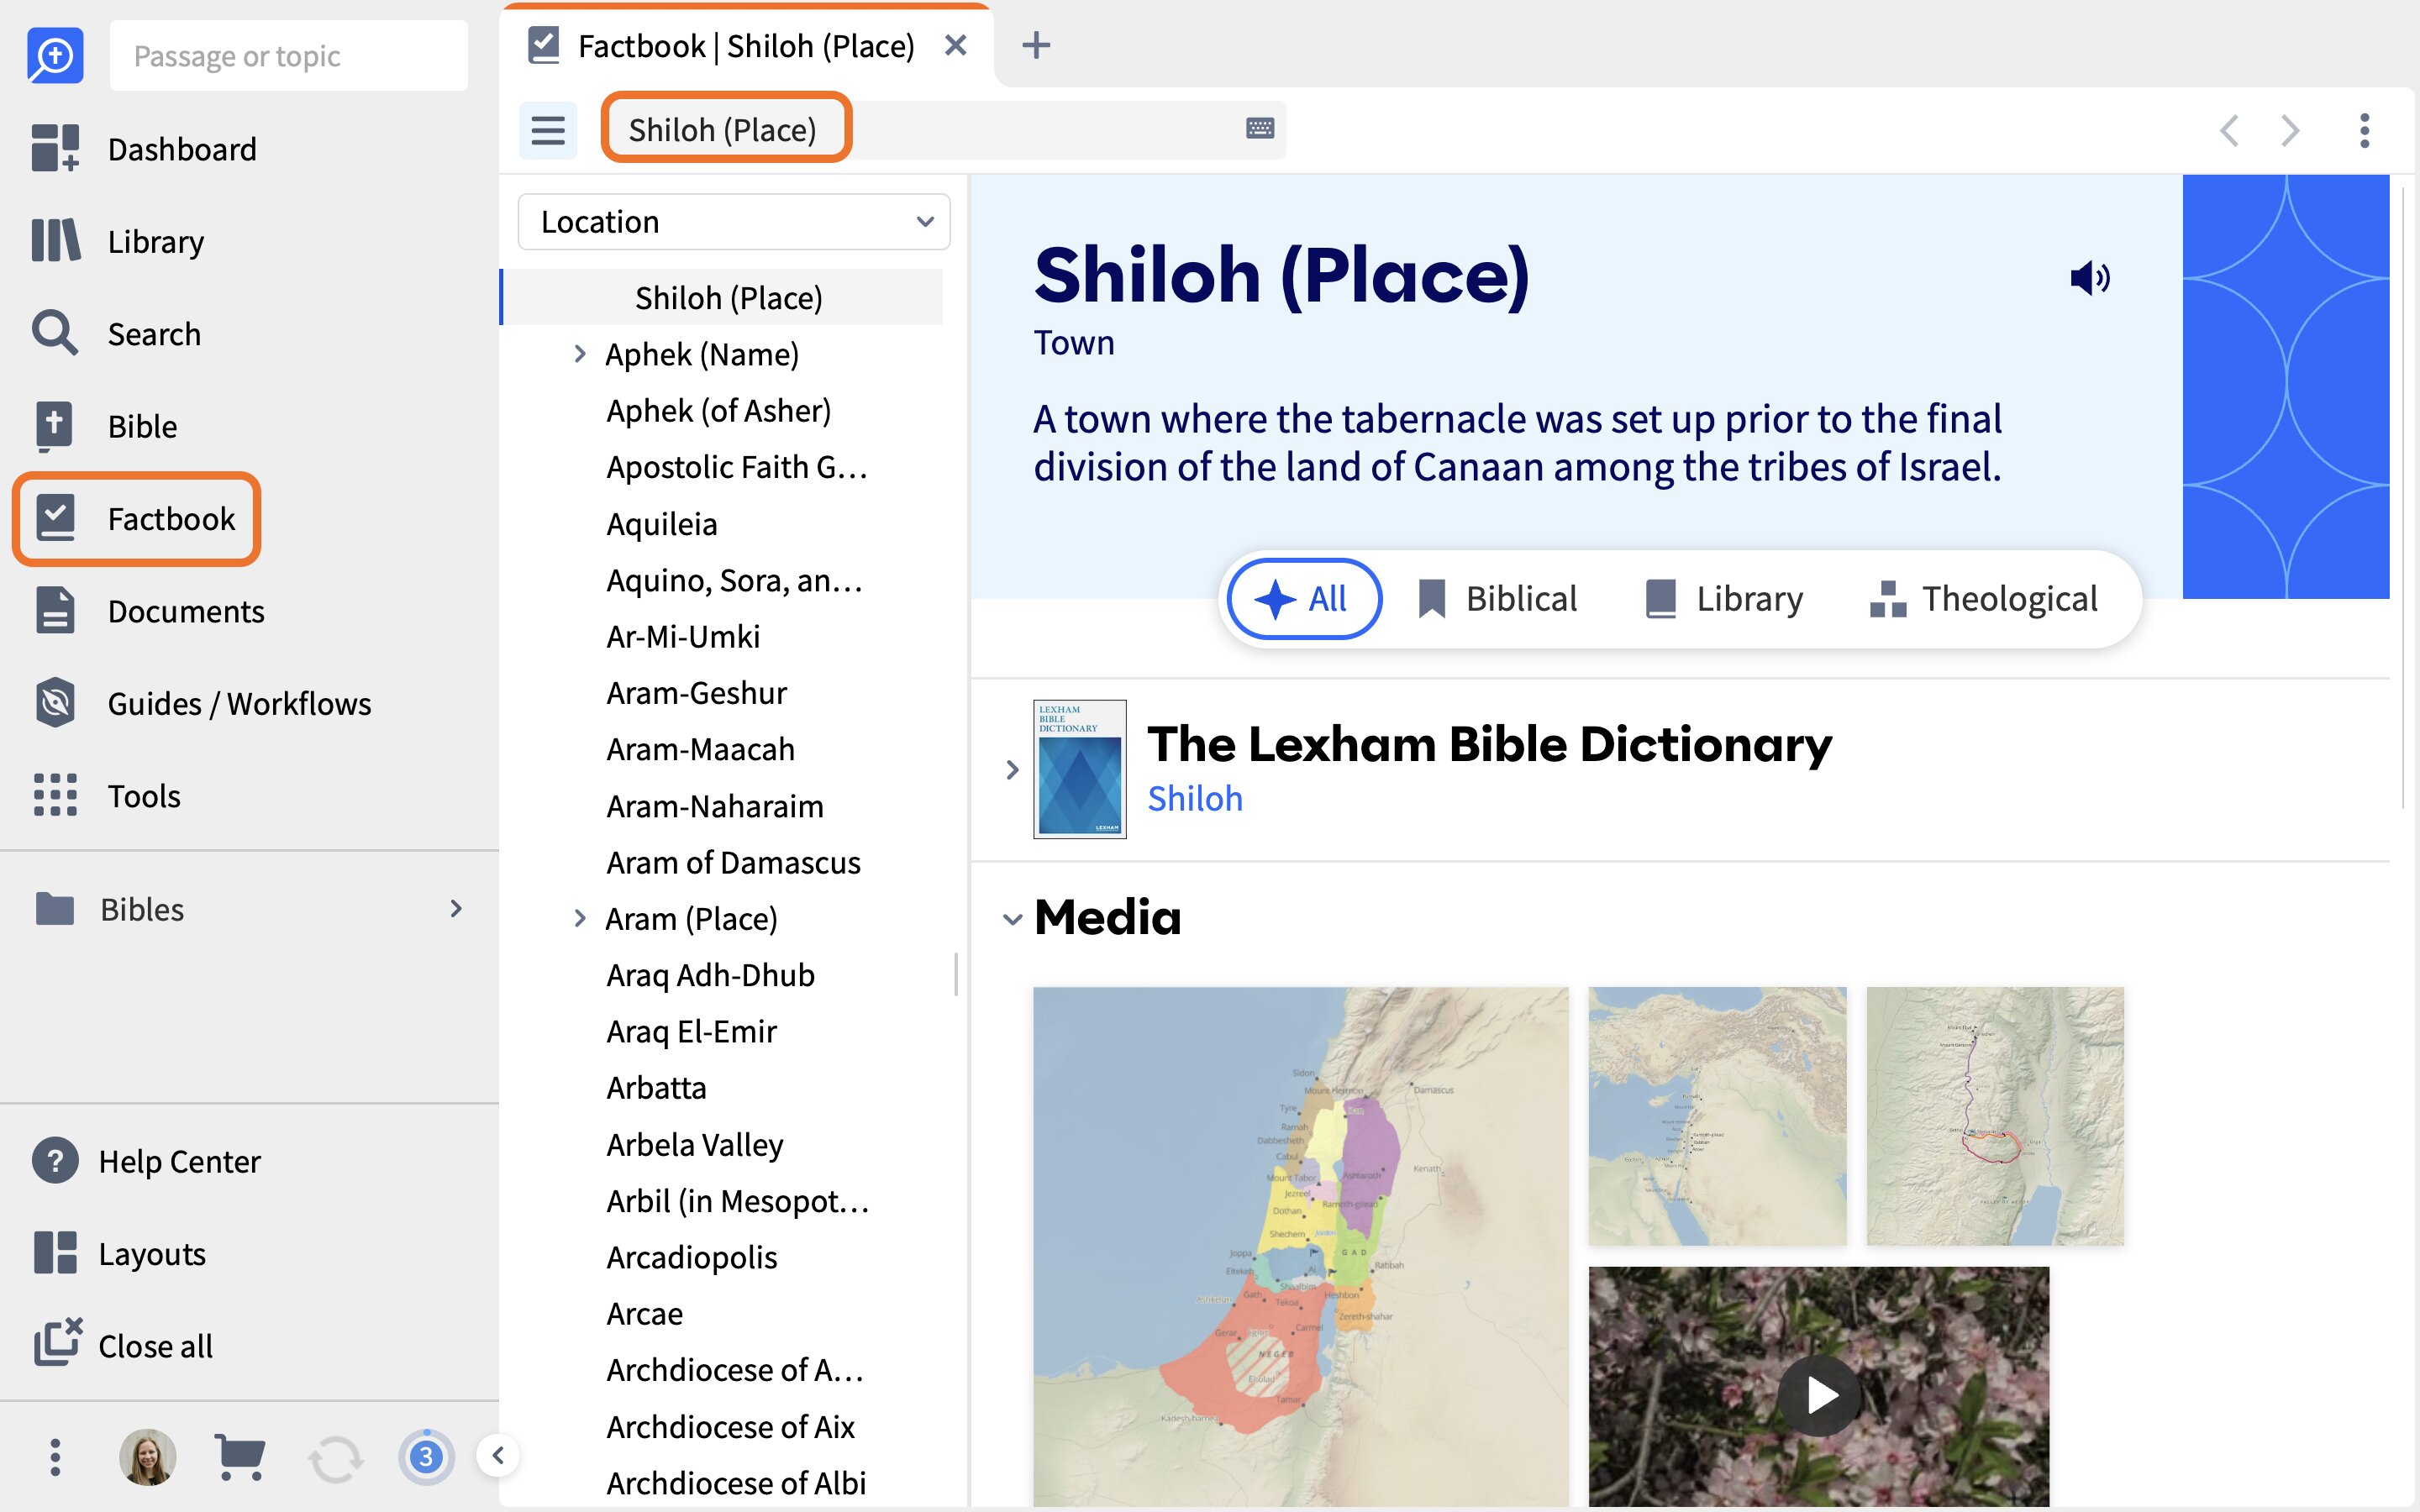Expand The Lexham Bible Dictionary section
2420x1512 pixels.
[x=1012, y=769]
